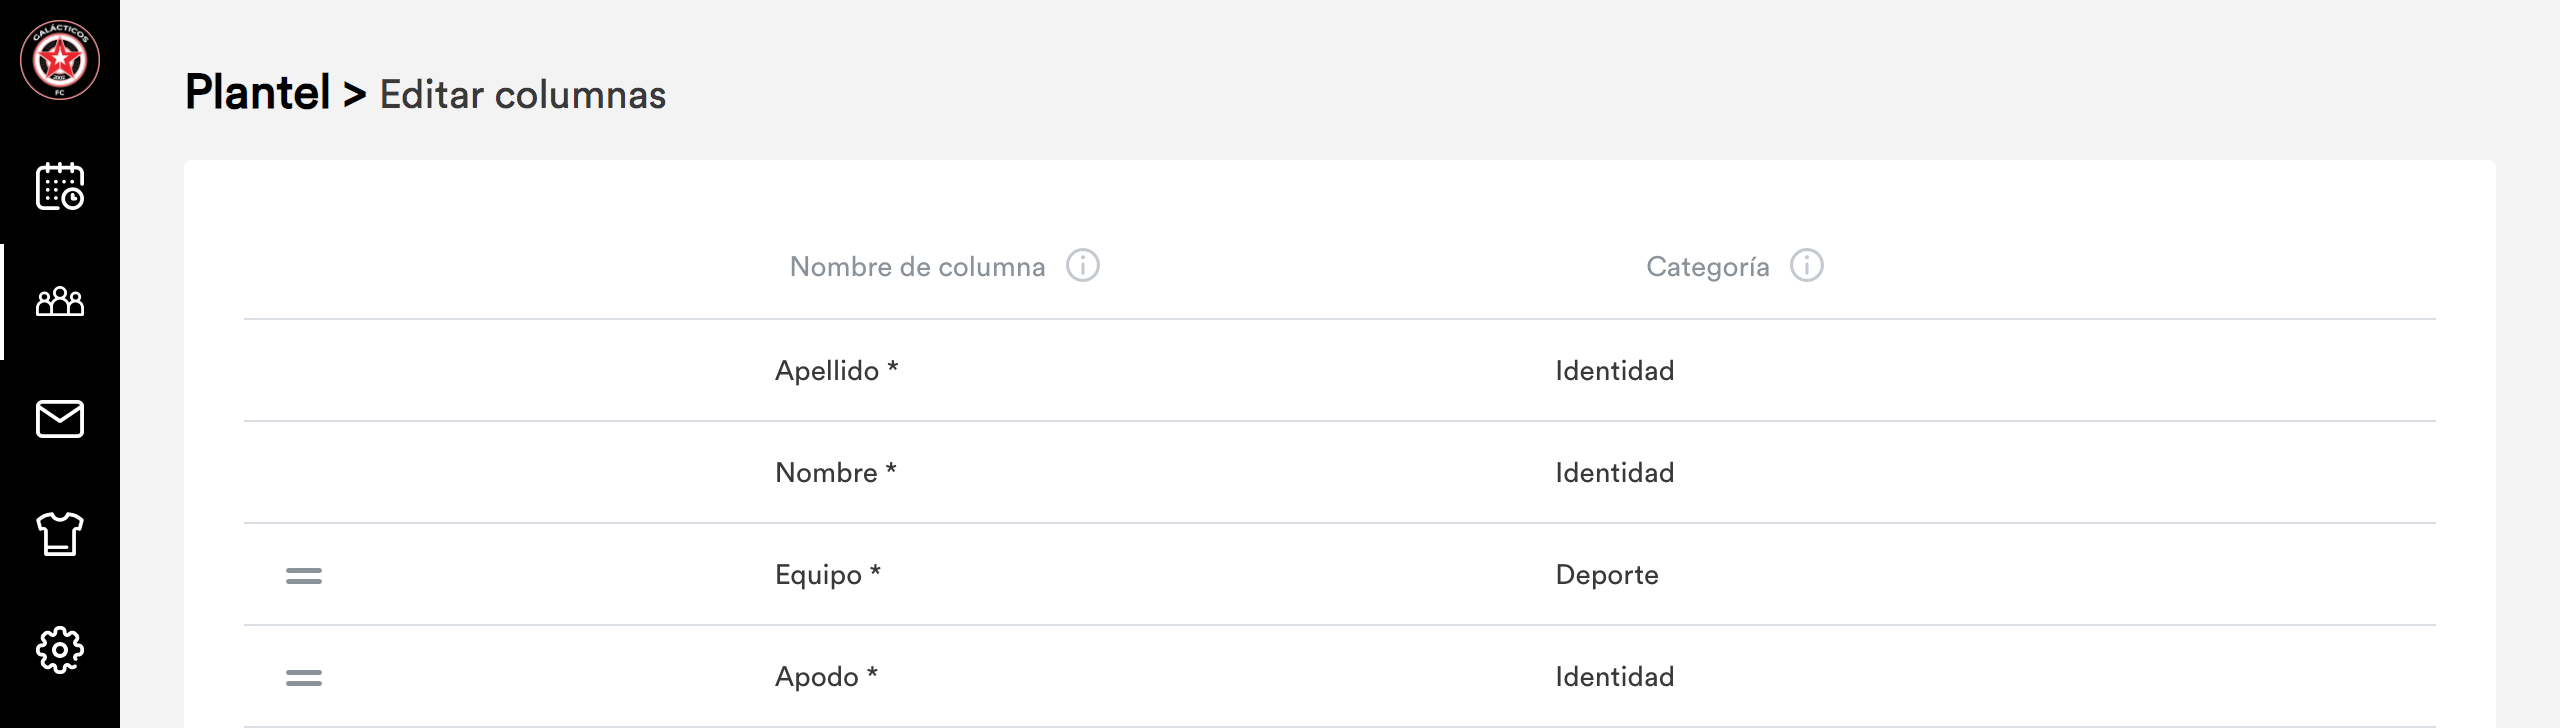
Task: Click the Categoría column header
Action: click(x=1708, y=267)
